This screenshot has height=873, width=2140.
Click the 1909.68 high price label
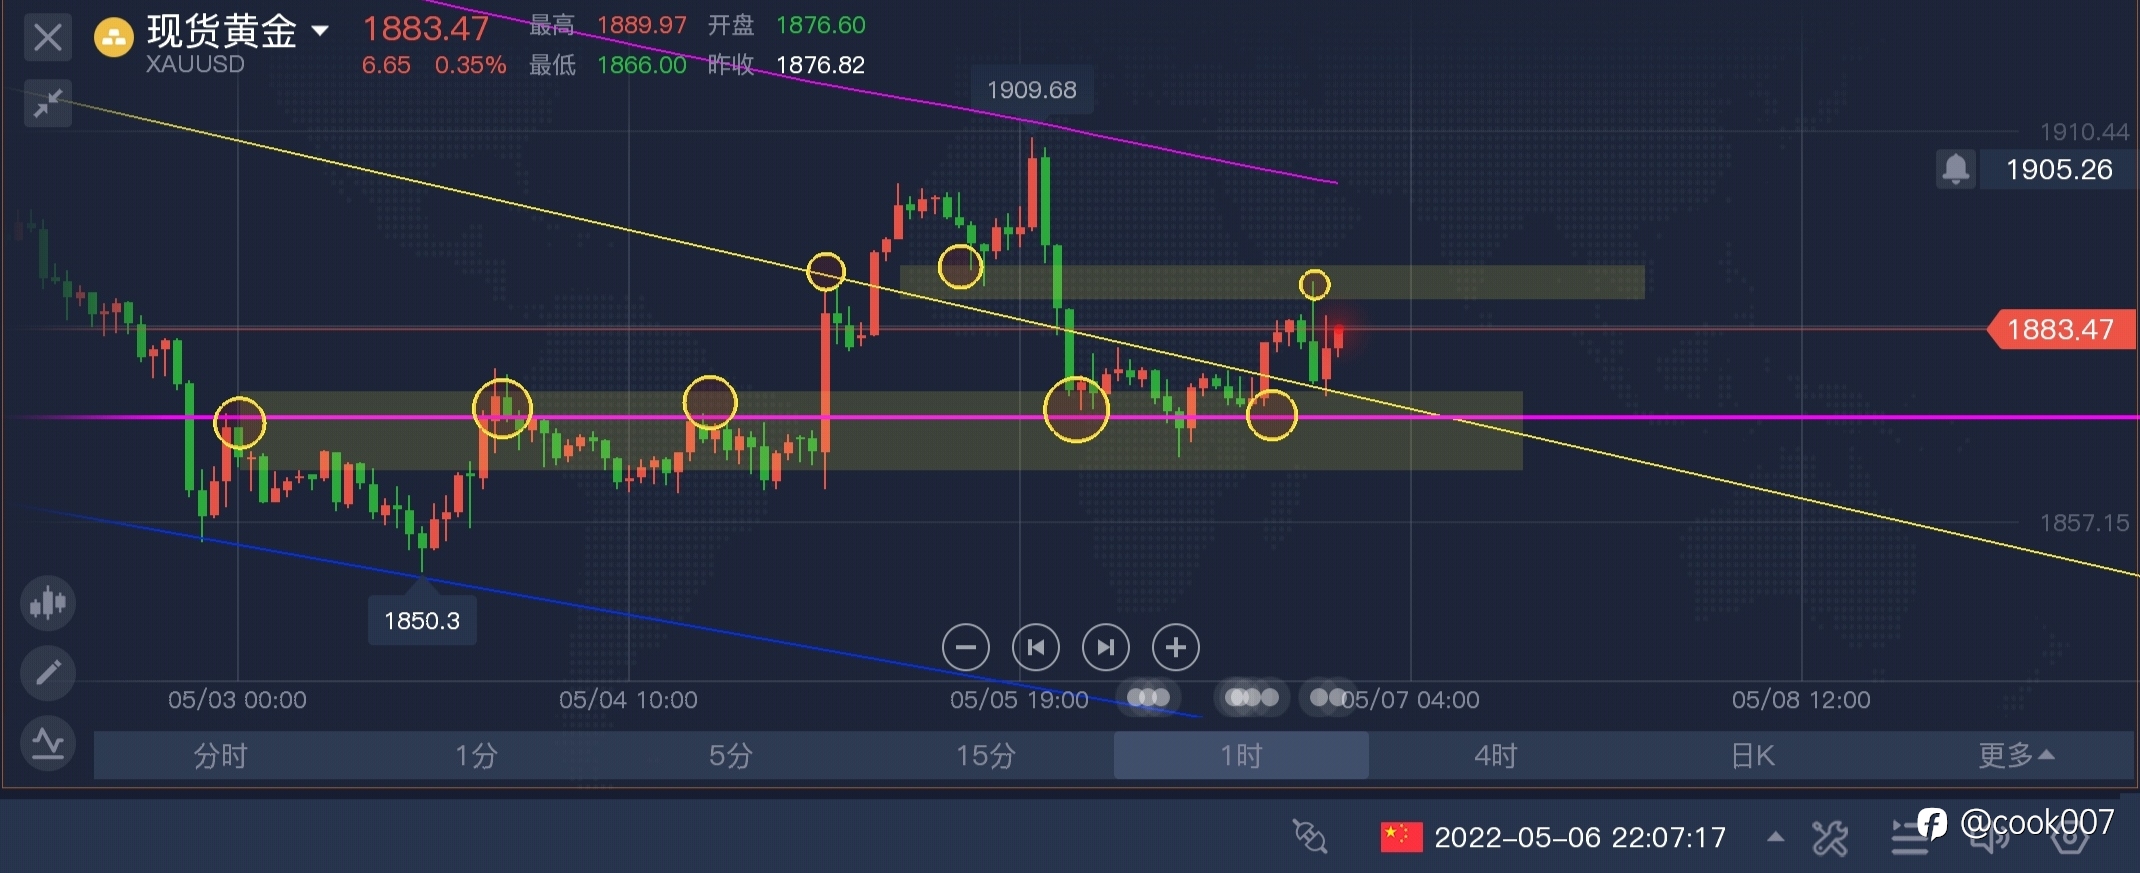coord(1032,90)
